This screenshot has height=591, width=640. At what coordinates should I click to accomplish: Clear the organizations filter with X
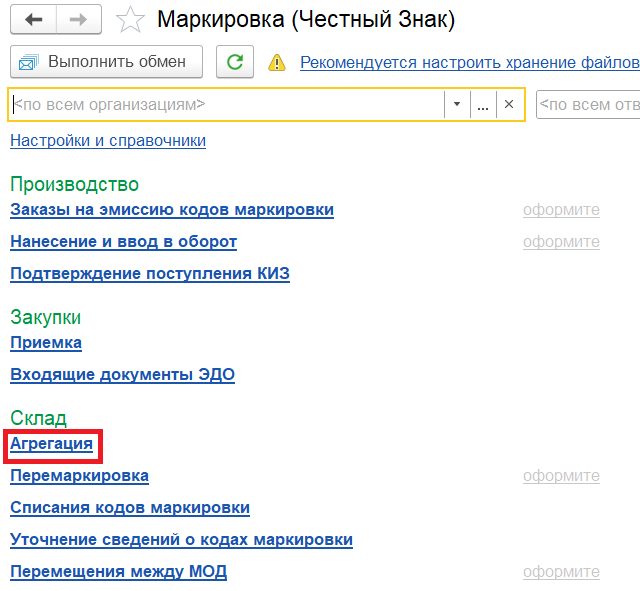click(509, 104)
